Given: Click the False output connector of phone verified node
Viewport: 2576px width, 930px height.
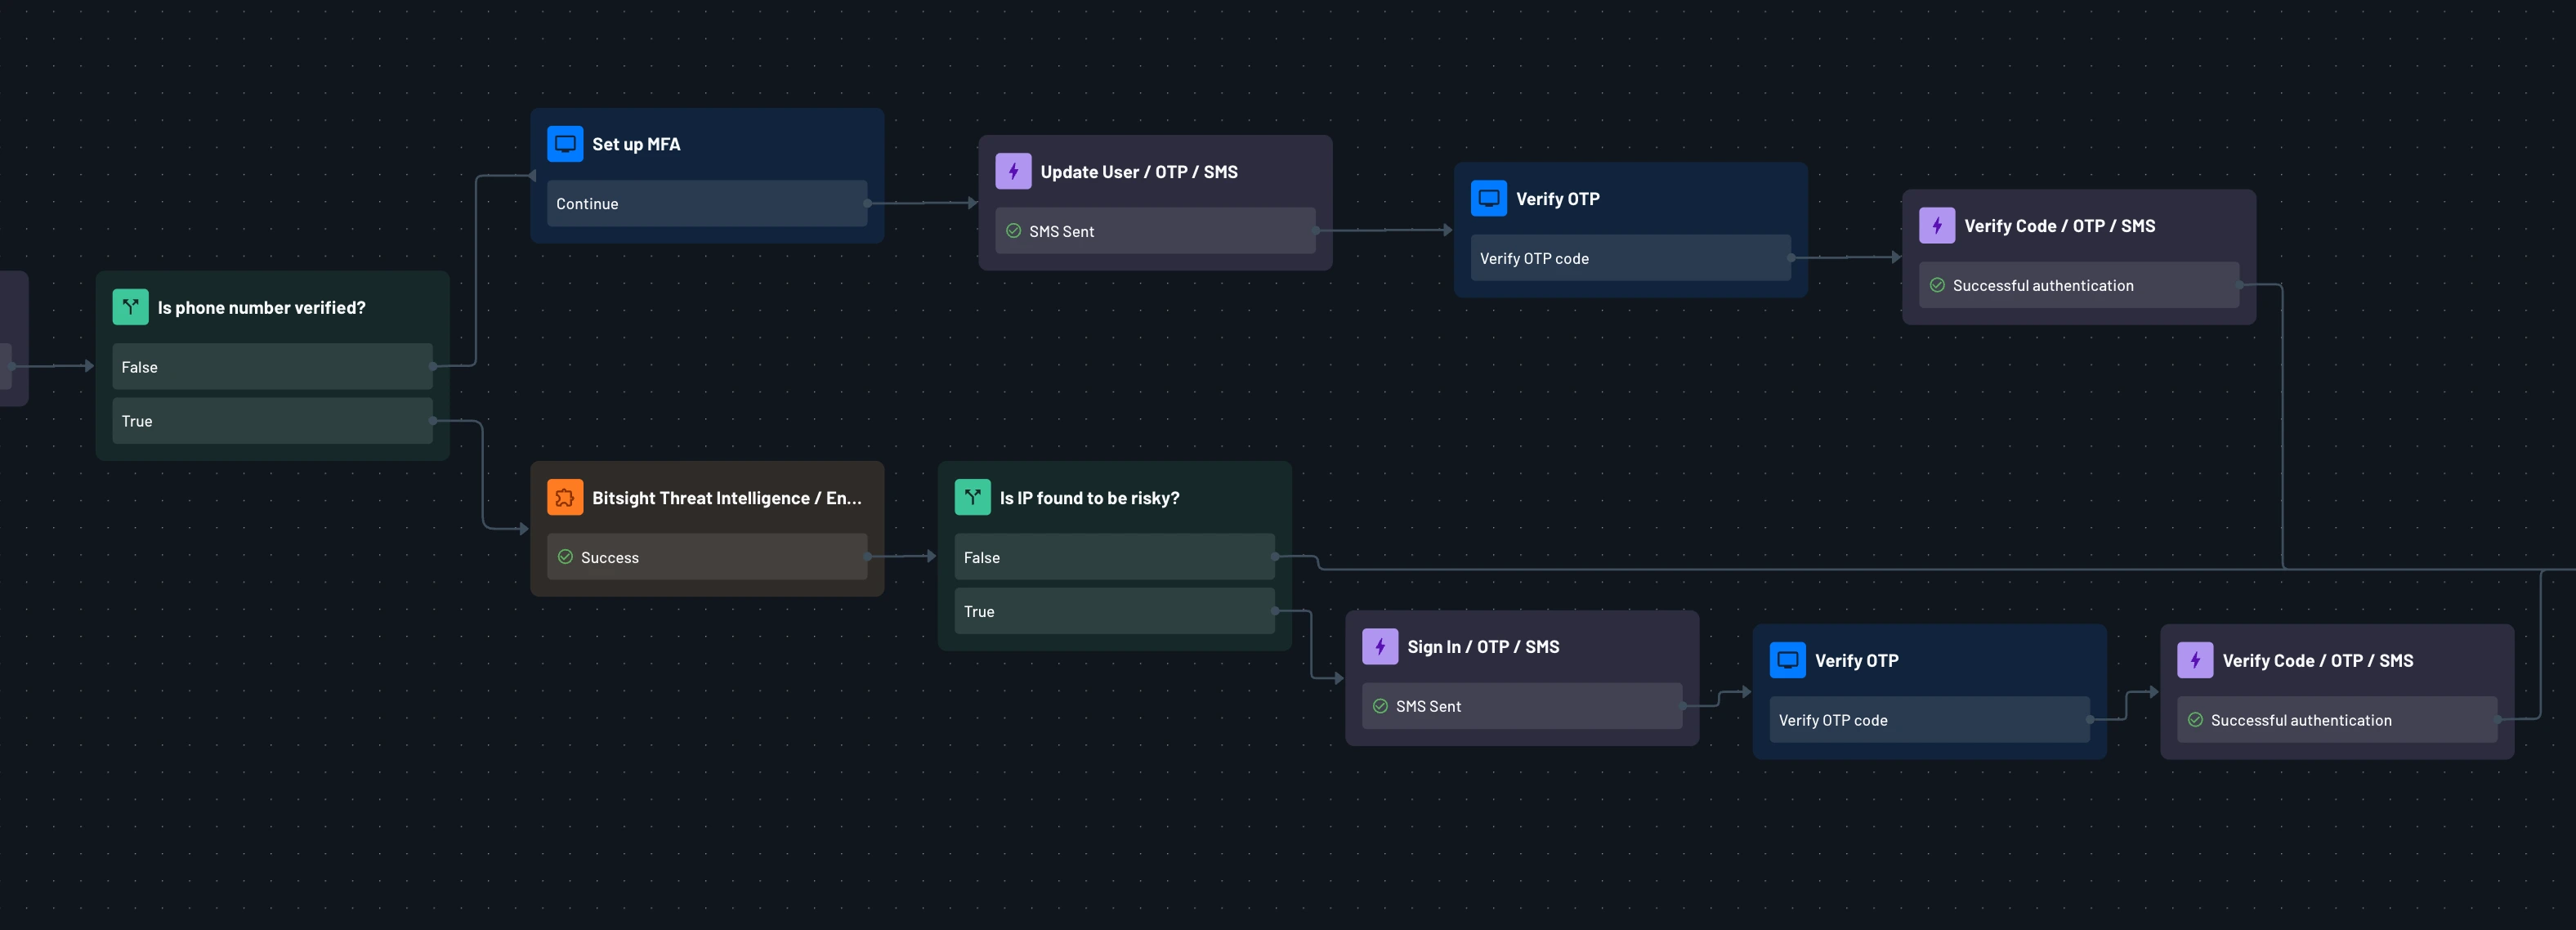Looking at the screenshot, I should [x=432, y=366].
